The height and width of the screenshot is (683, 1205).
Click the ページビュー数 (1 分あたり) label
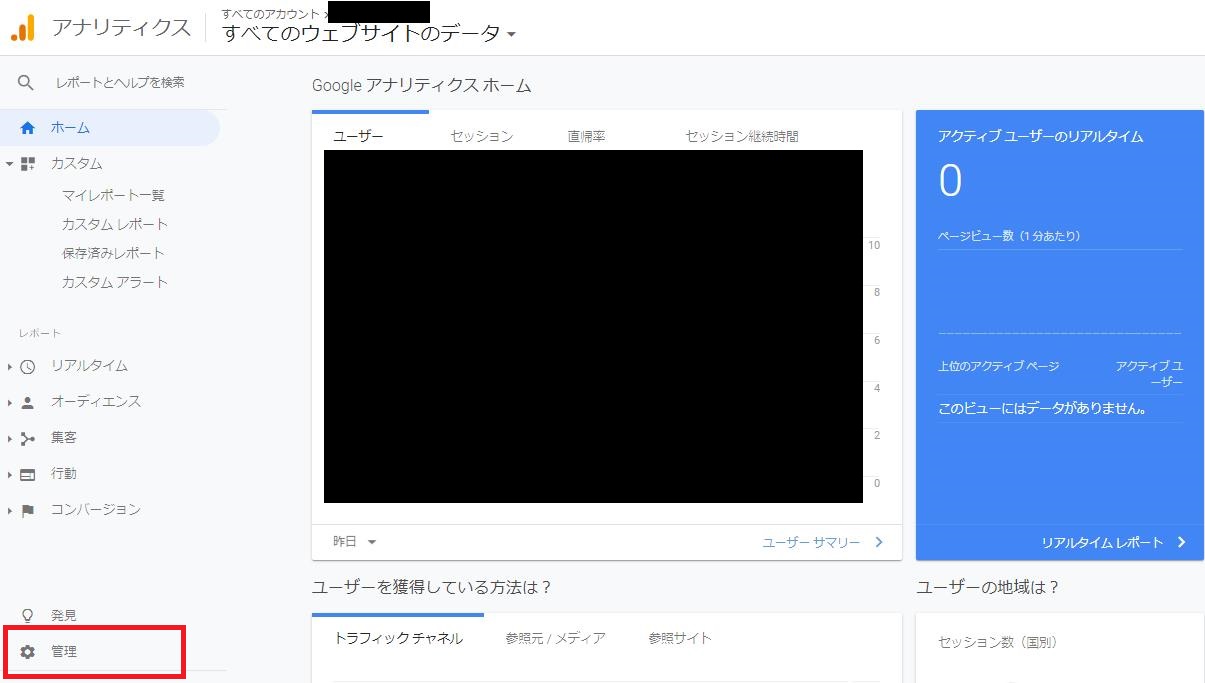1009,236
